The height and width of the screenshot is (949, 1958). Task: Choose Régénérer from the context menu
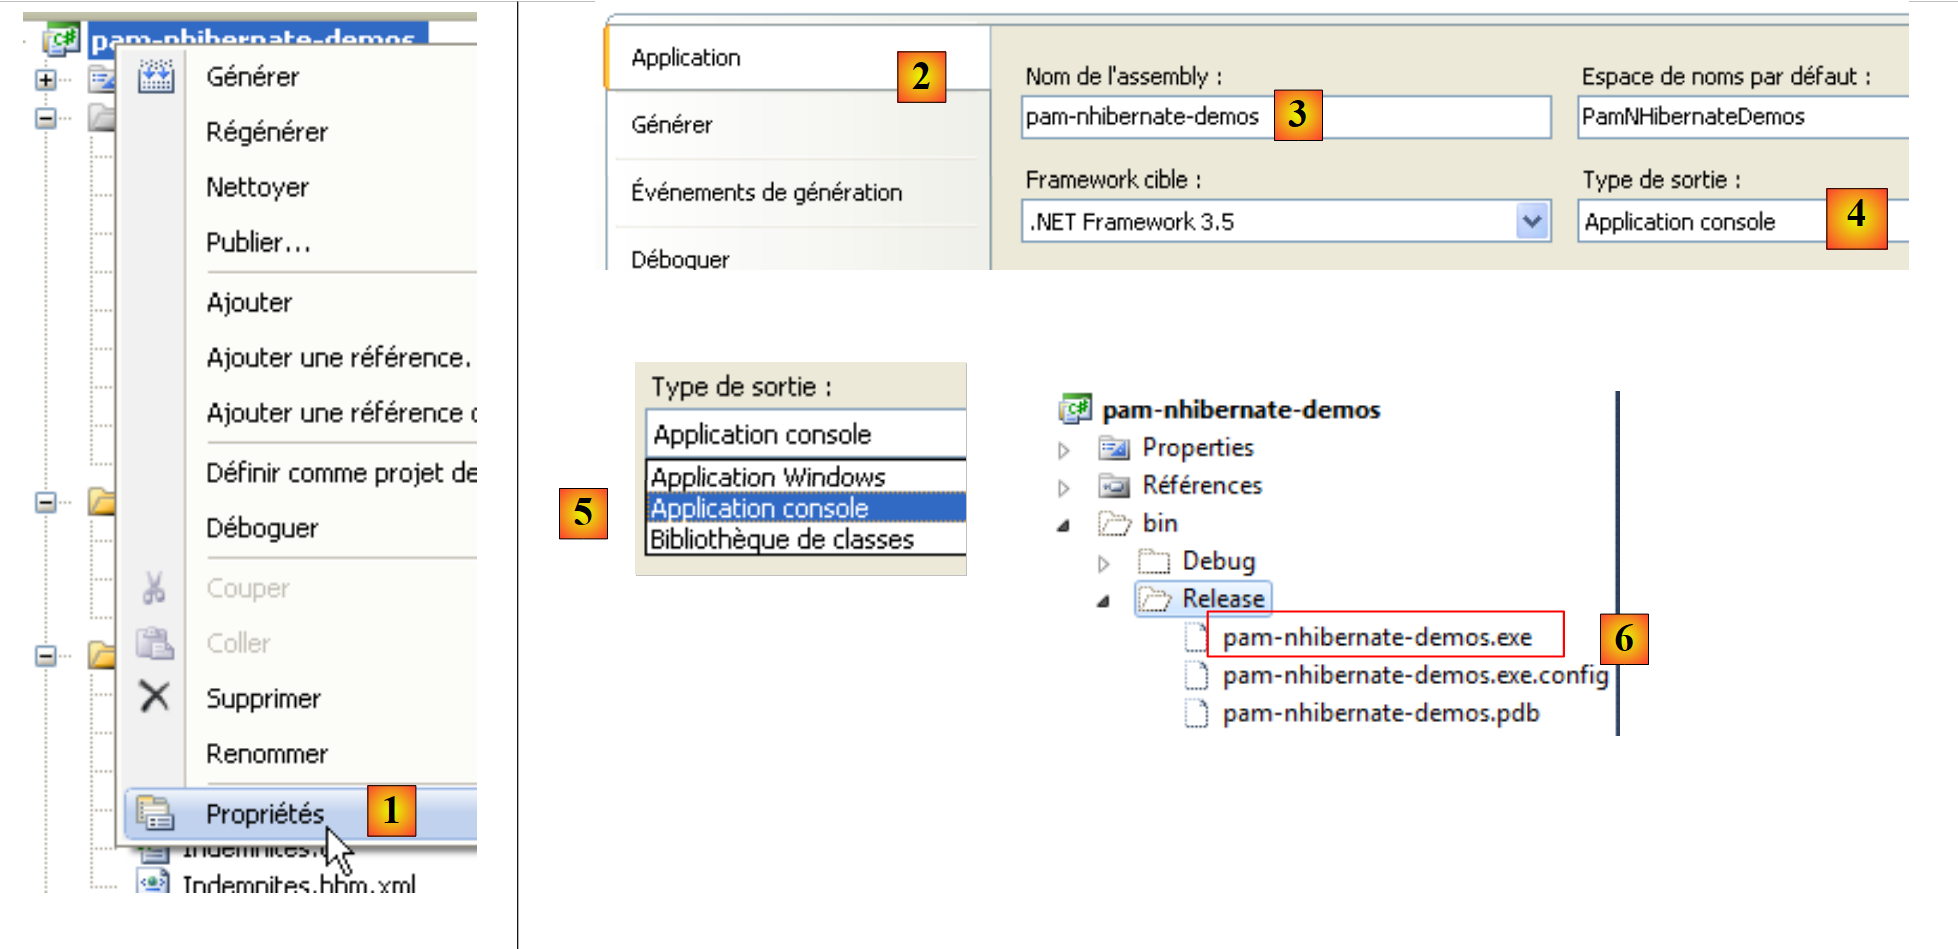coord(266,132)
